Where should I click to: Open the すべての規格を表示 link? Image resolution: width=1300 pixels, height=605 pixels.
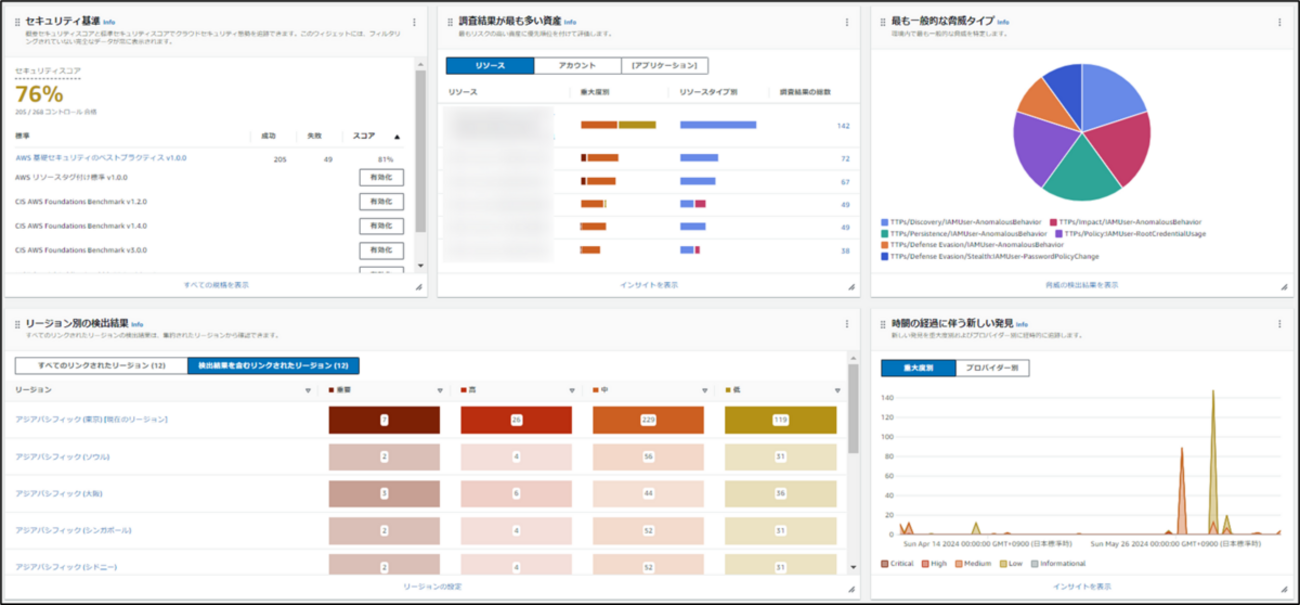pyautogui.click(x=216, y=285)
